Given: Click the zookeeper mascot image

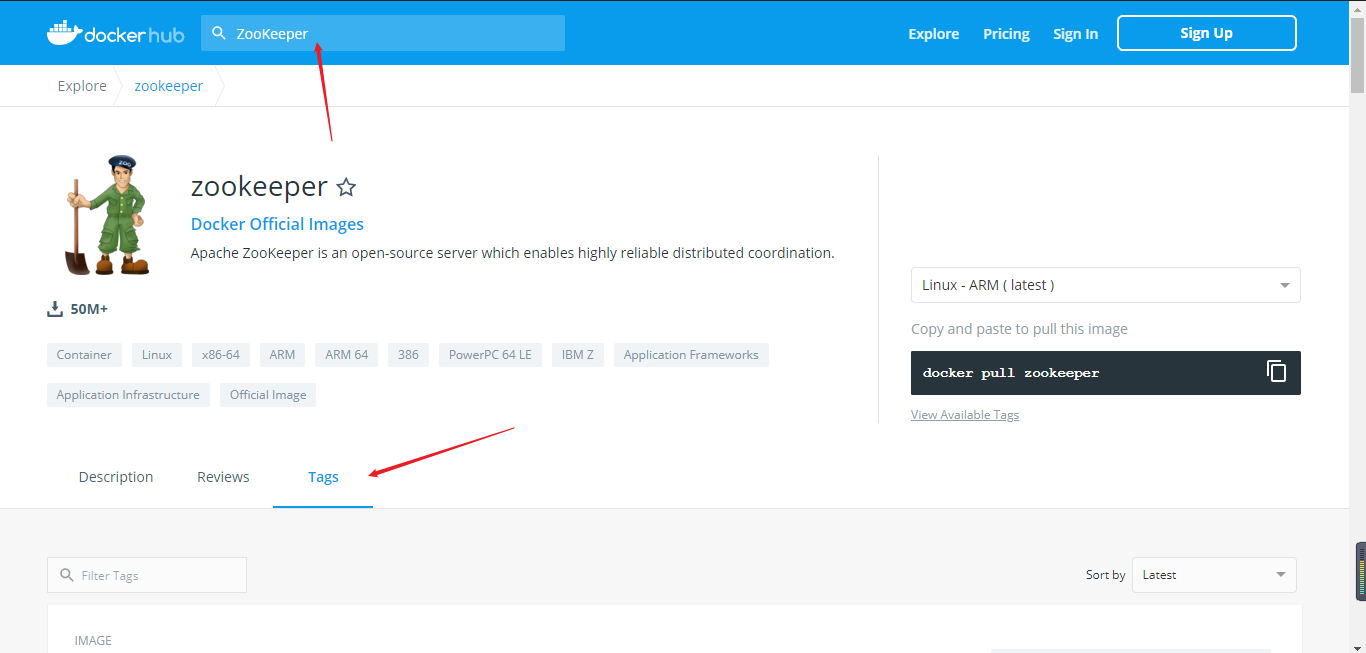Looking at the screenshot, I should [x=105, y=215].
